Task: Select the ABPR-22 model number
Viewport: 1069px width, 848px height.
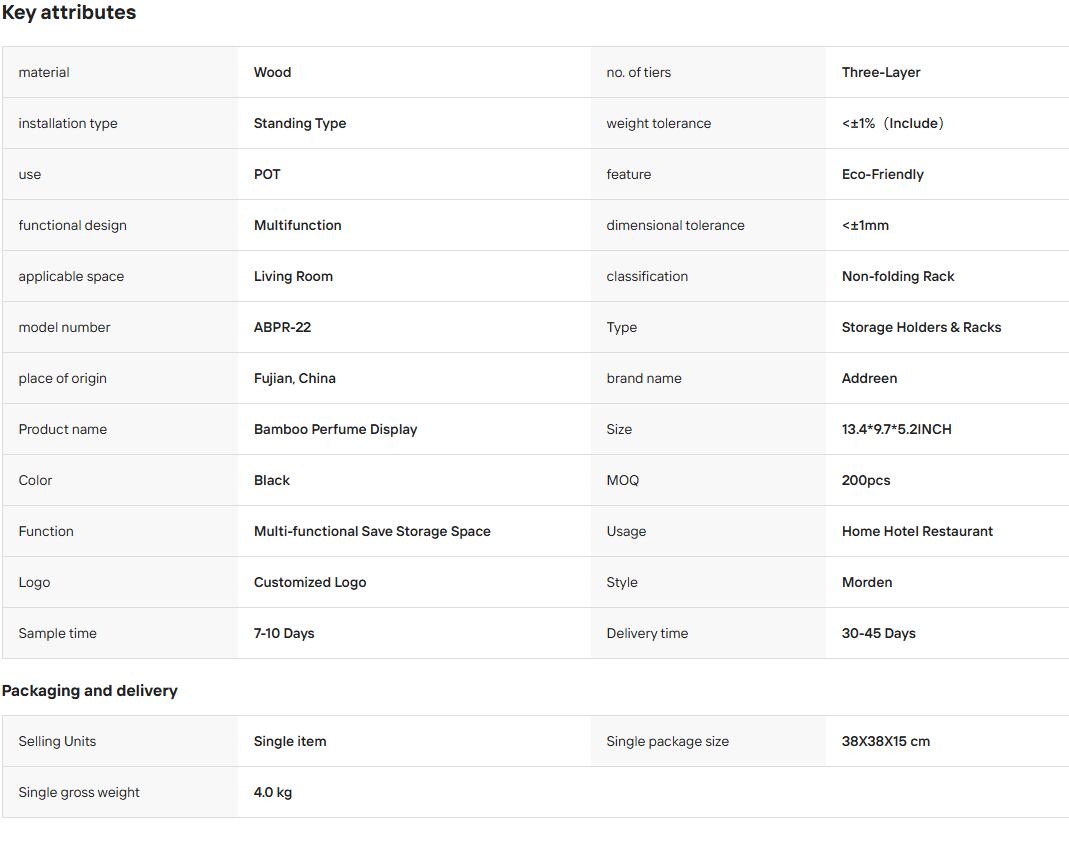Action: pos(282,327)
